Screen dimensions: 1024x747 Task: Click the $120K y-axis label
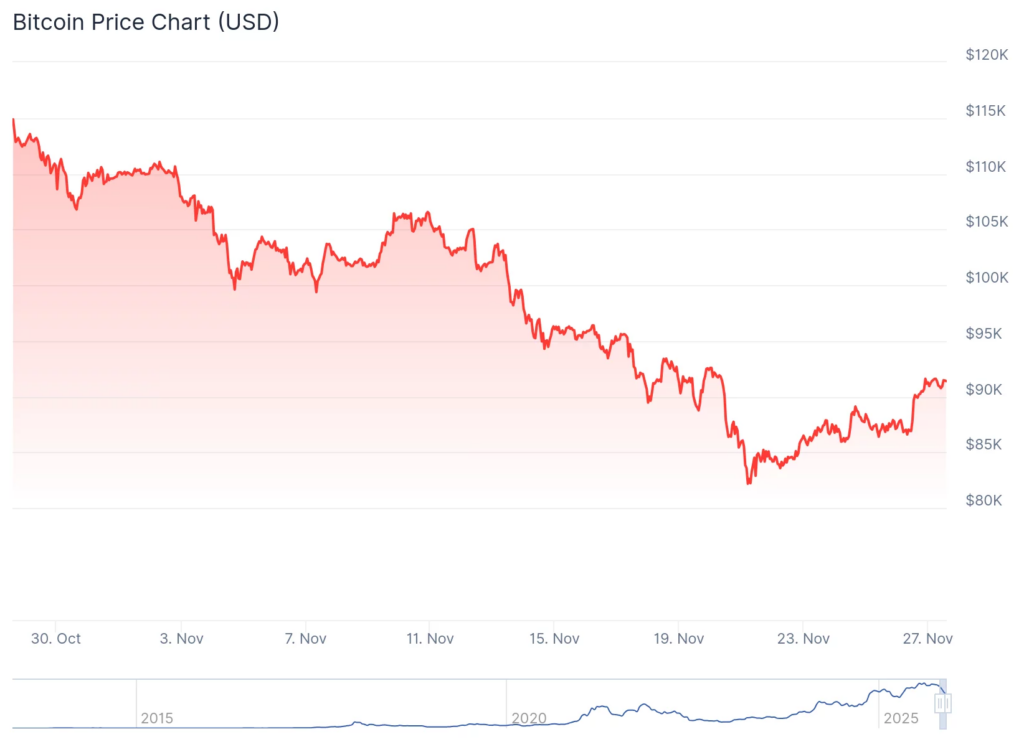(x=984, y=55)
